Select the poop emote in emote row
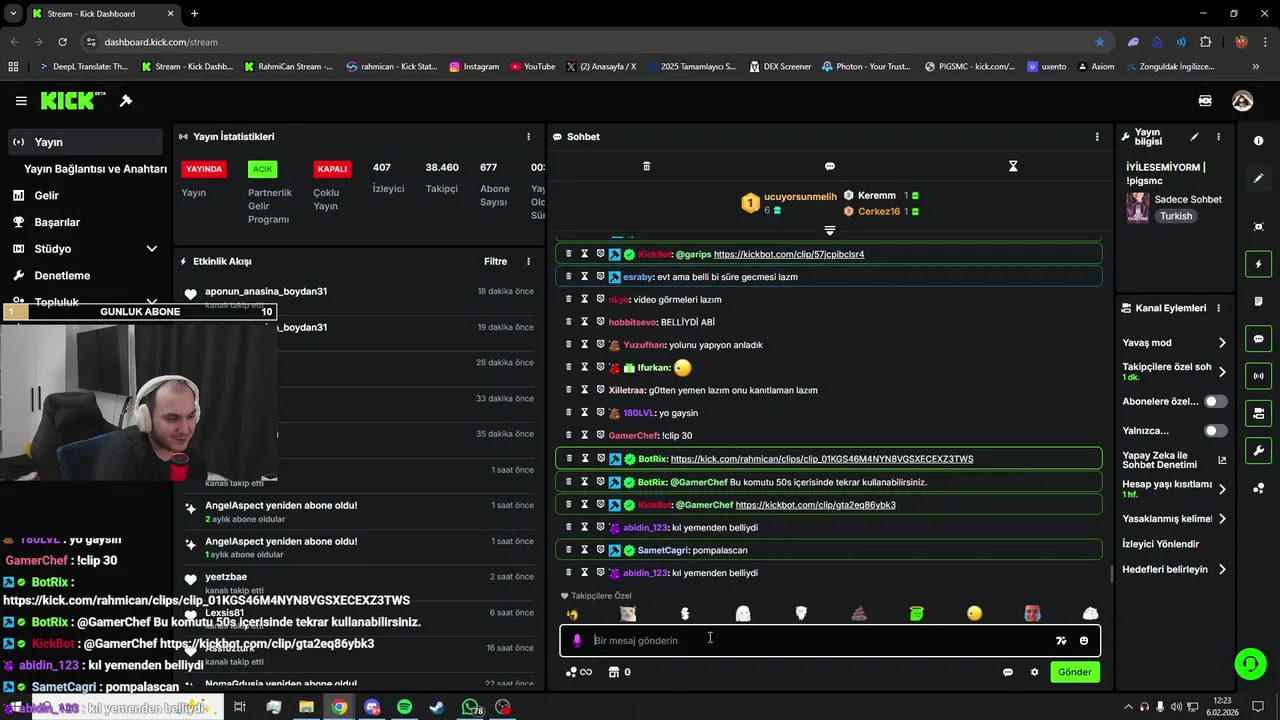The image size is (1280, 720). [x=859, y=613]
